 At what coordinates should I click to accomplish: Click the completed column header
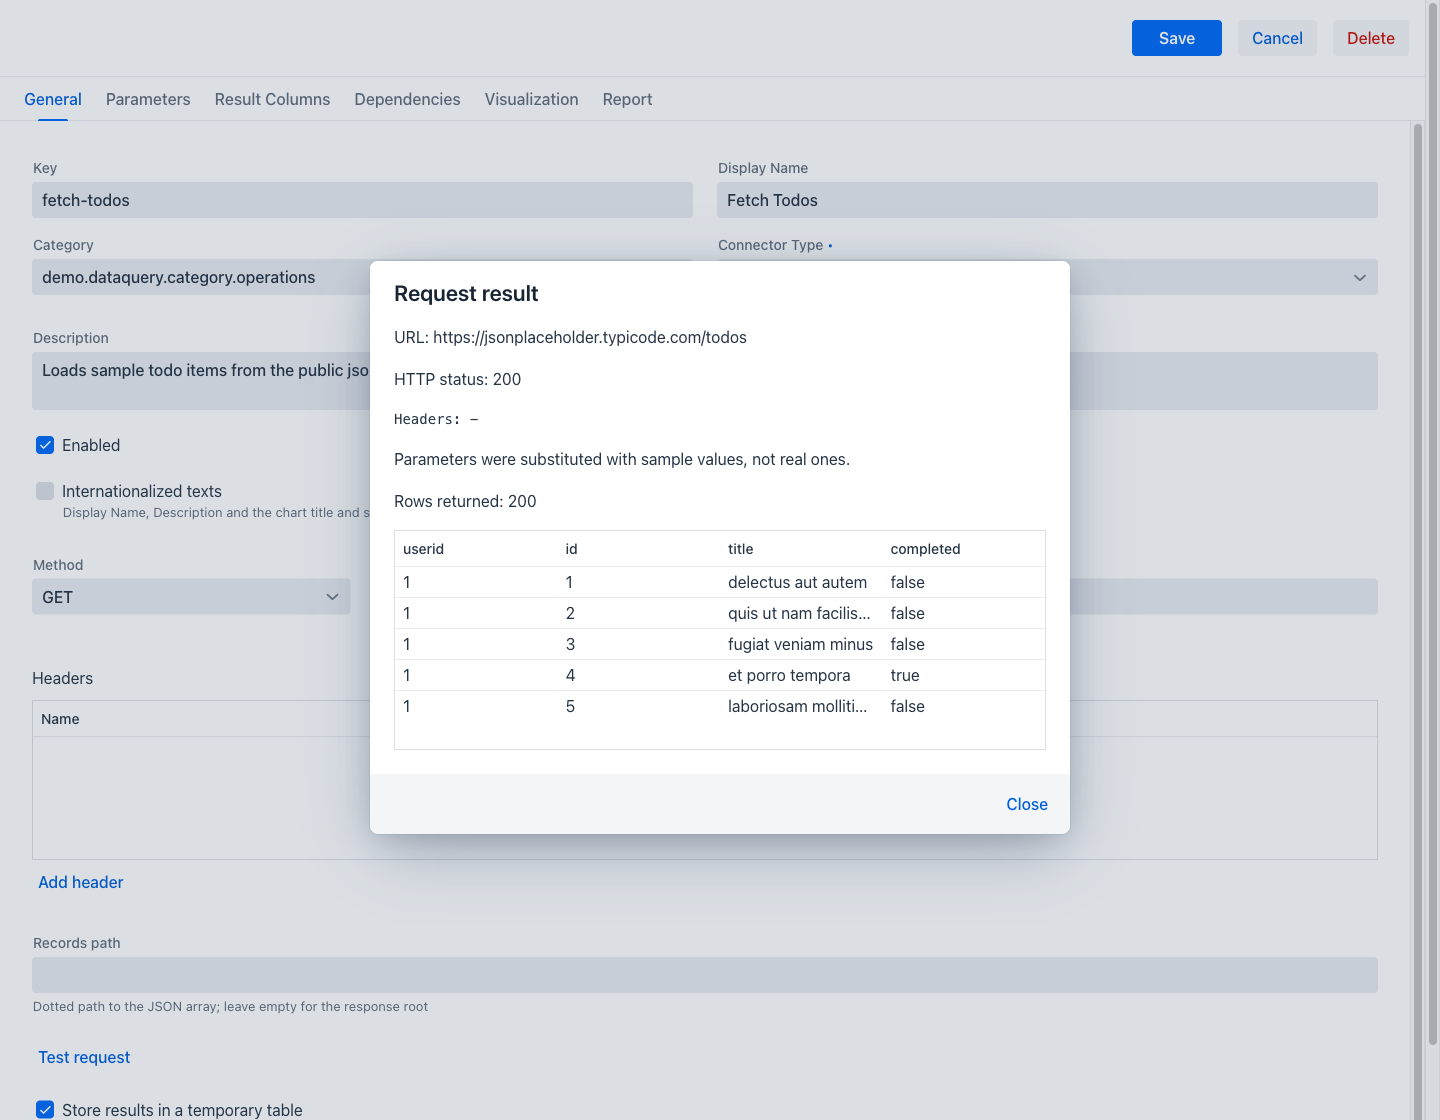925,549
